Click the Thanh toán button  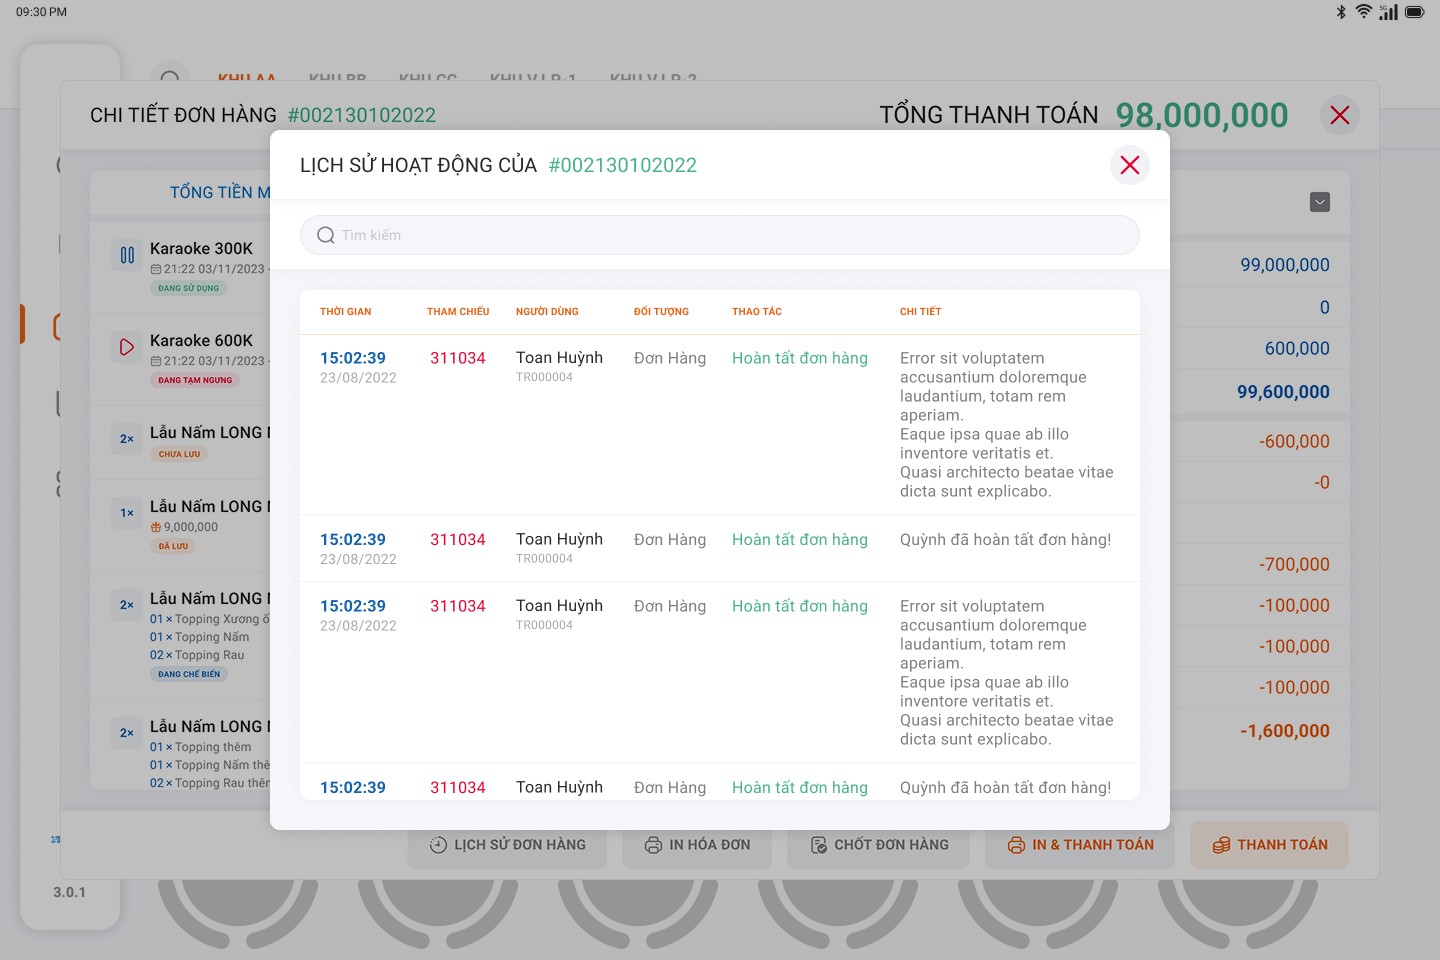1270,845
